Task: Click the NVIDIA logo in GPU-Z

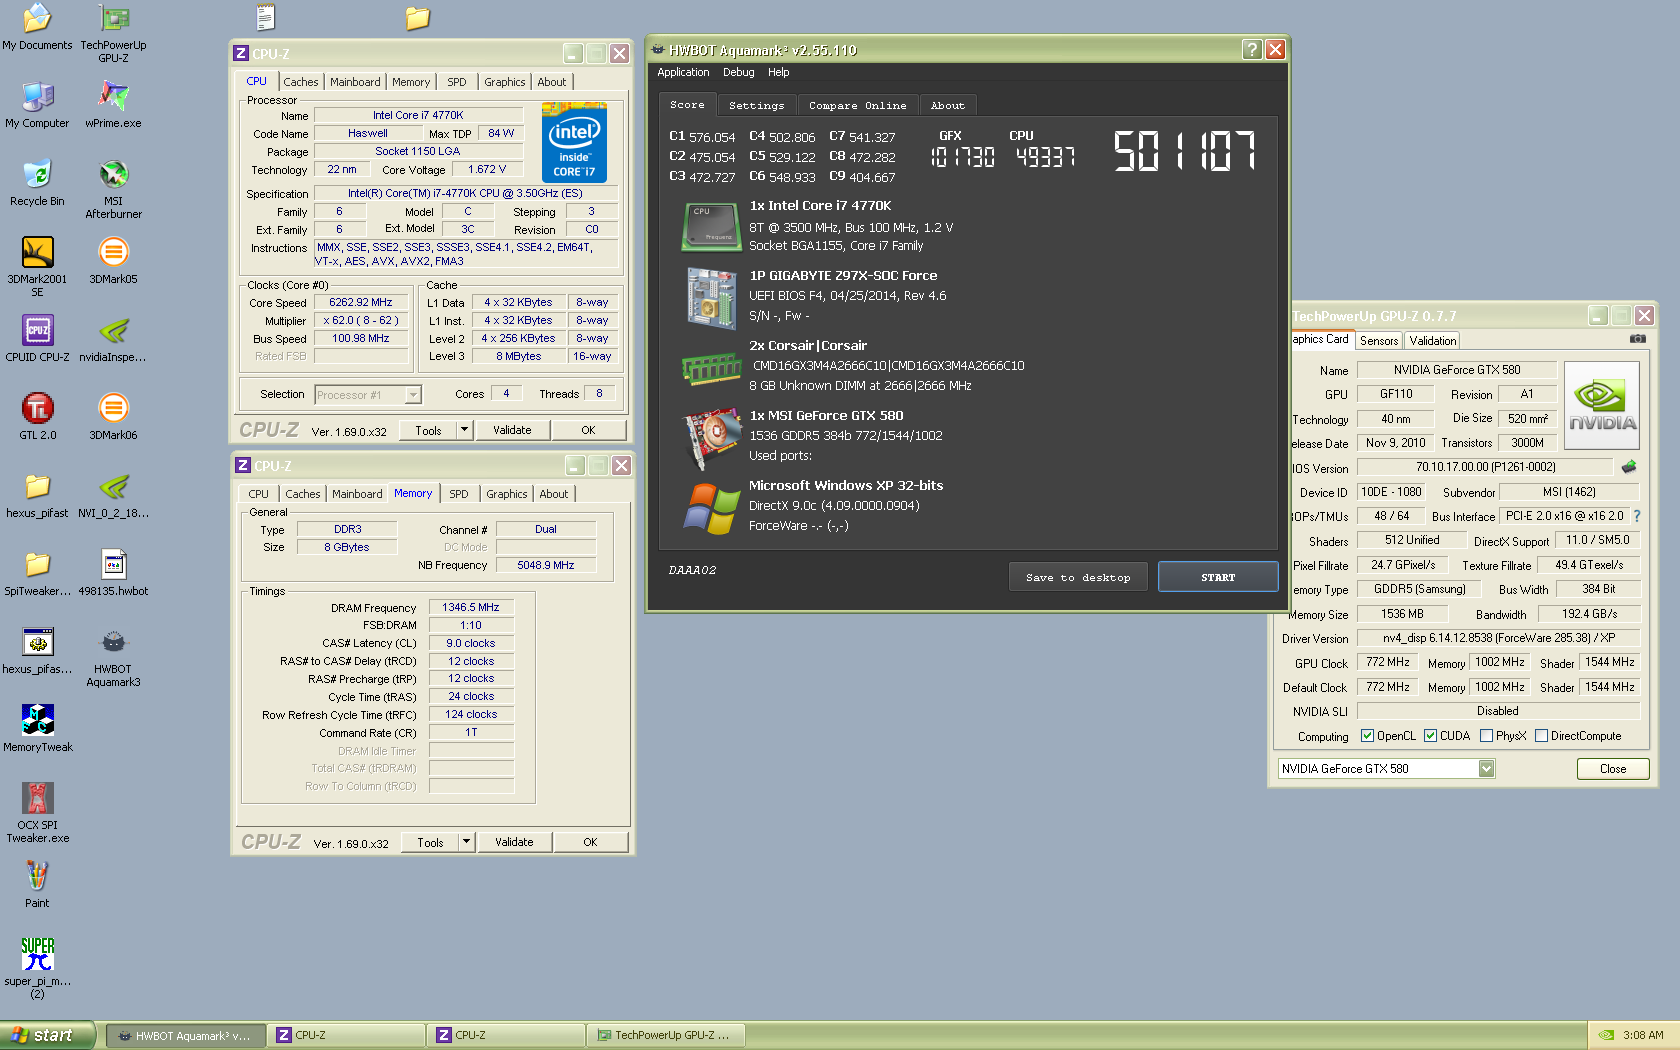Action: coord(1602,405)
